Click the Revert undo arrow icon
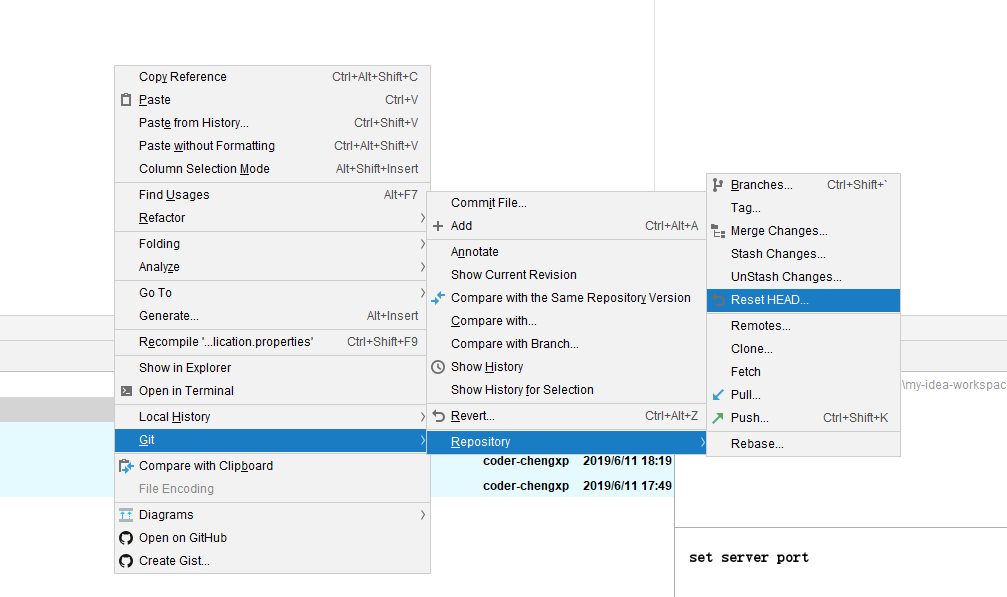This screenshot has height=597, width=1007. [438, 416]
